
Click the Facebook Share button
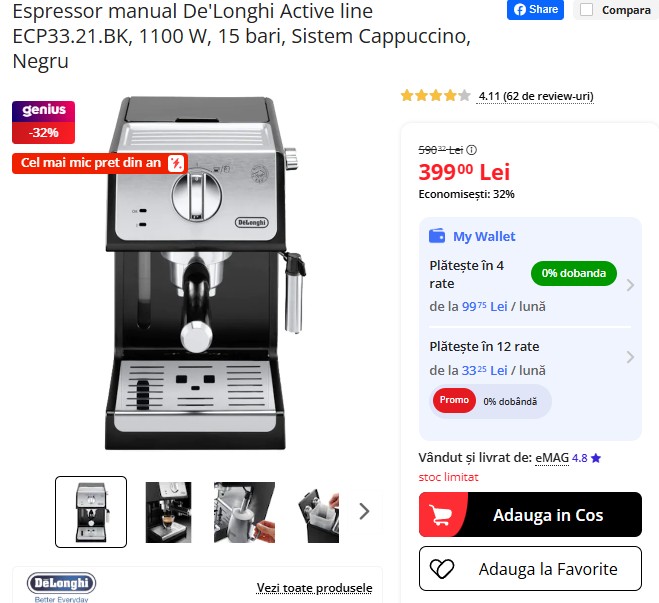click(x=535, y=9)
